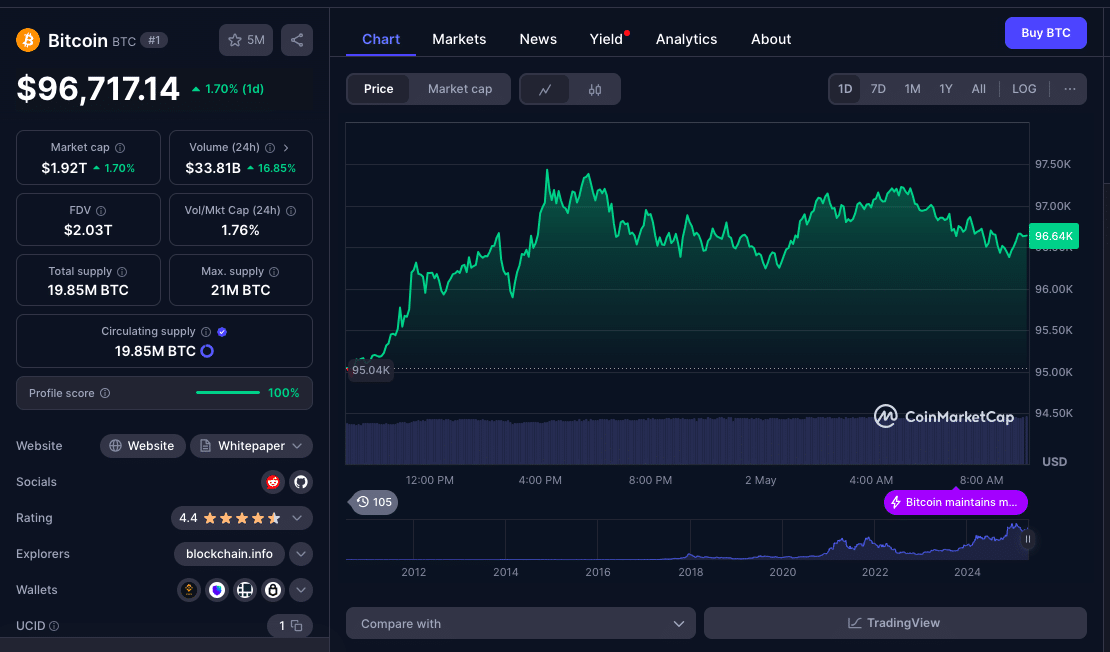This screenshot has width=1110, height=652.
Task: Select line chart type
Action: click(545, 90)
